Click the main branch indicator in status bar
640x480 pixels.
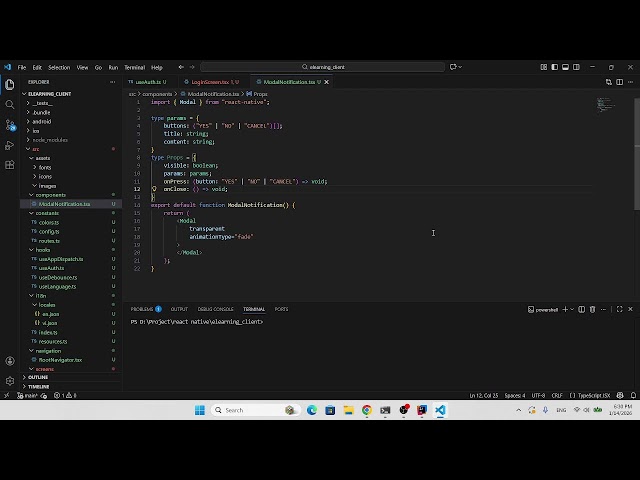coord(27,395)
